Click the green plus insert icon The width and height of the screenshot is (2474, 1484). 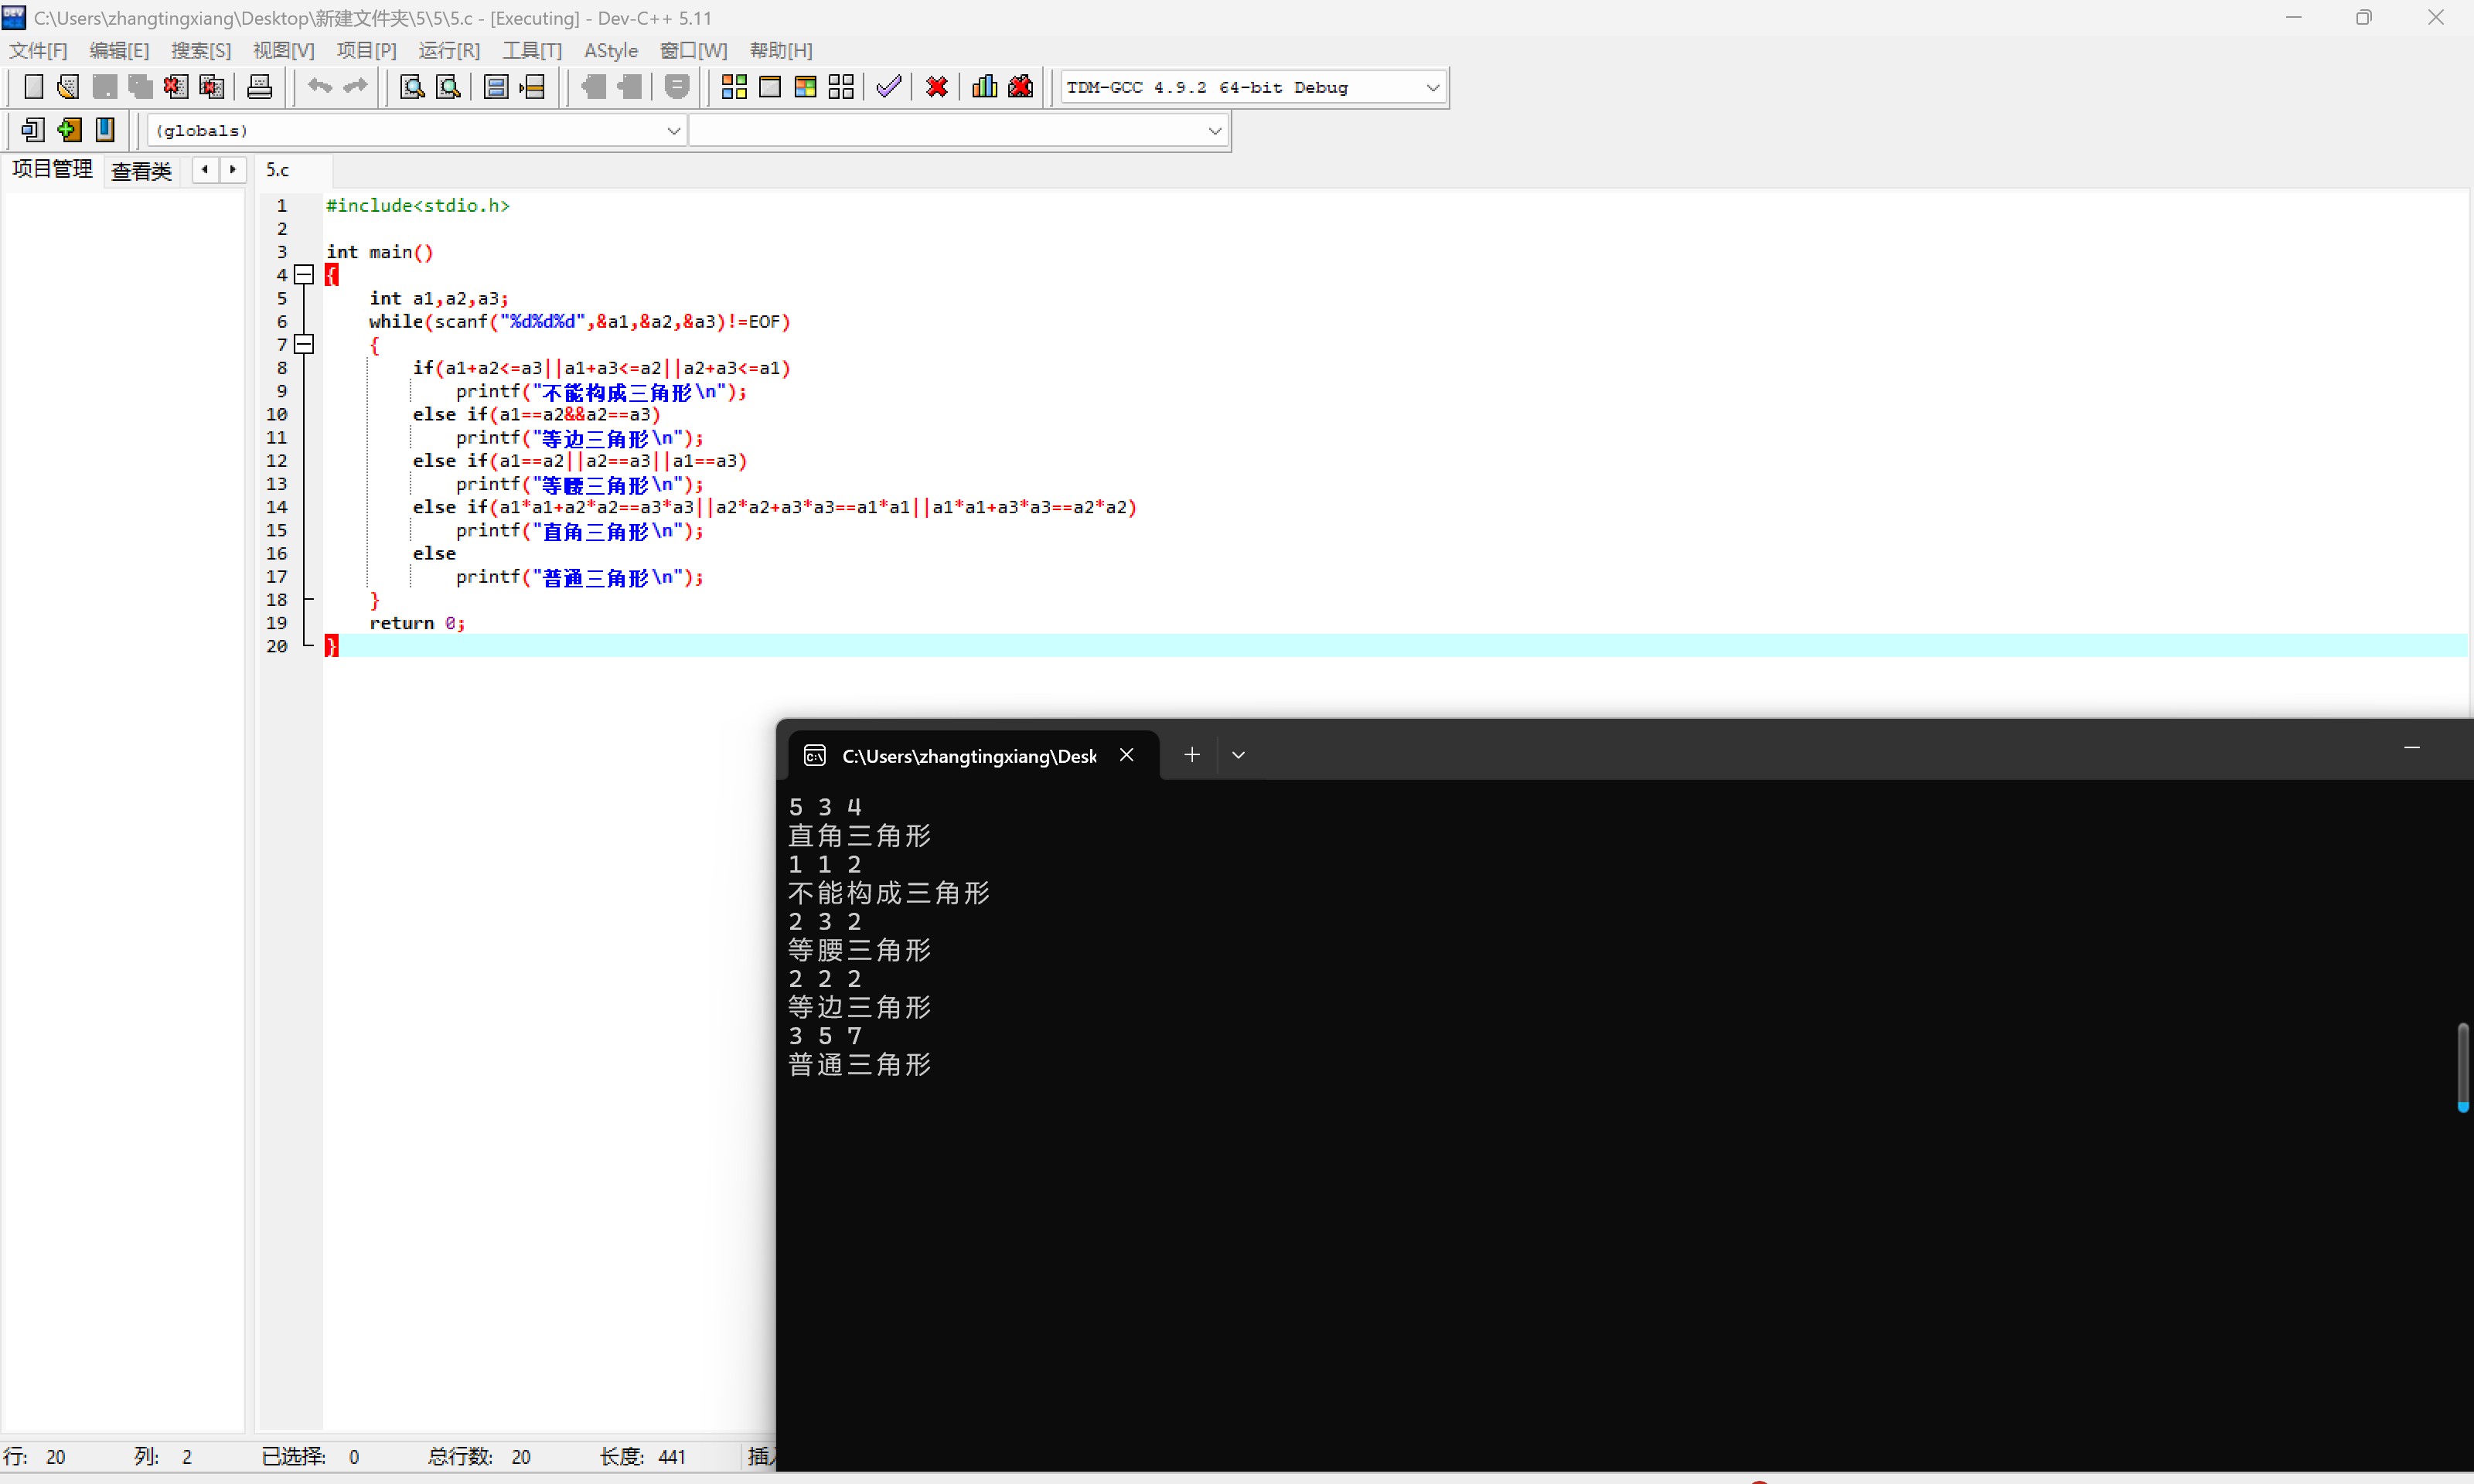click(69, 130)
